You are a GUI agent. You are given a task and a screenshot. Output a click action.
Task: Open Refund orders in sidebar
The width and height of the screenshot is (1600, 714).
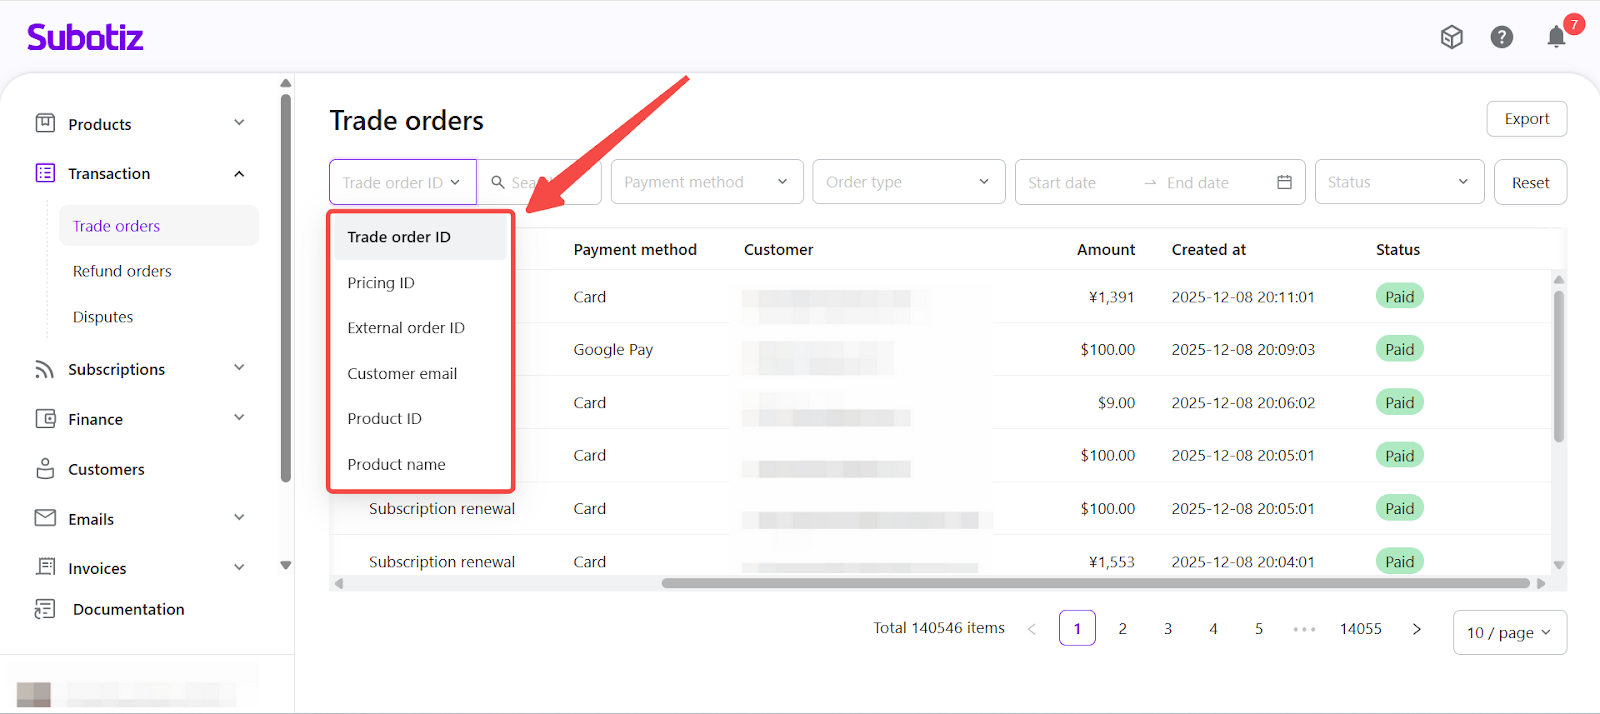tap(122, 271)
